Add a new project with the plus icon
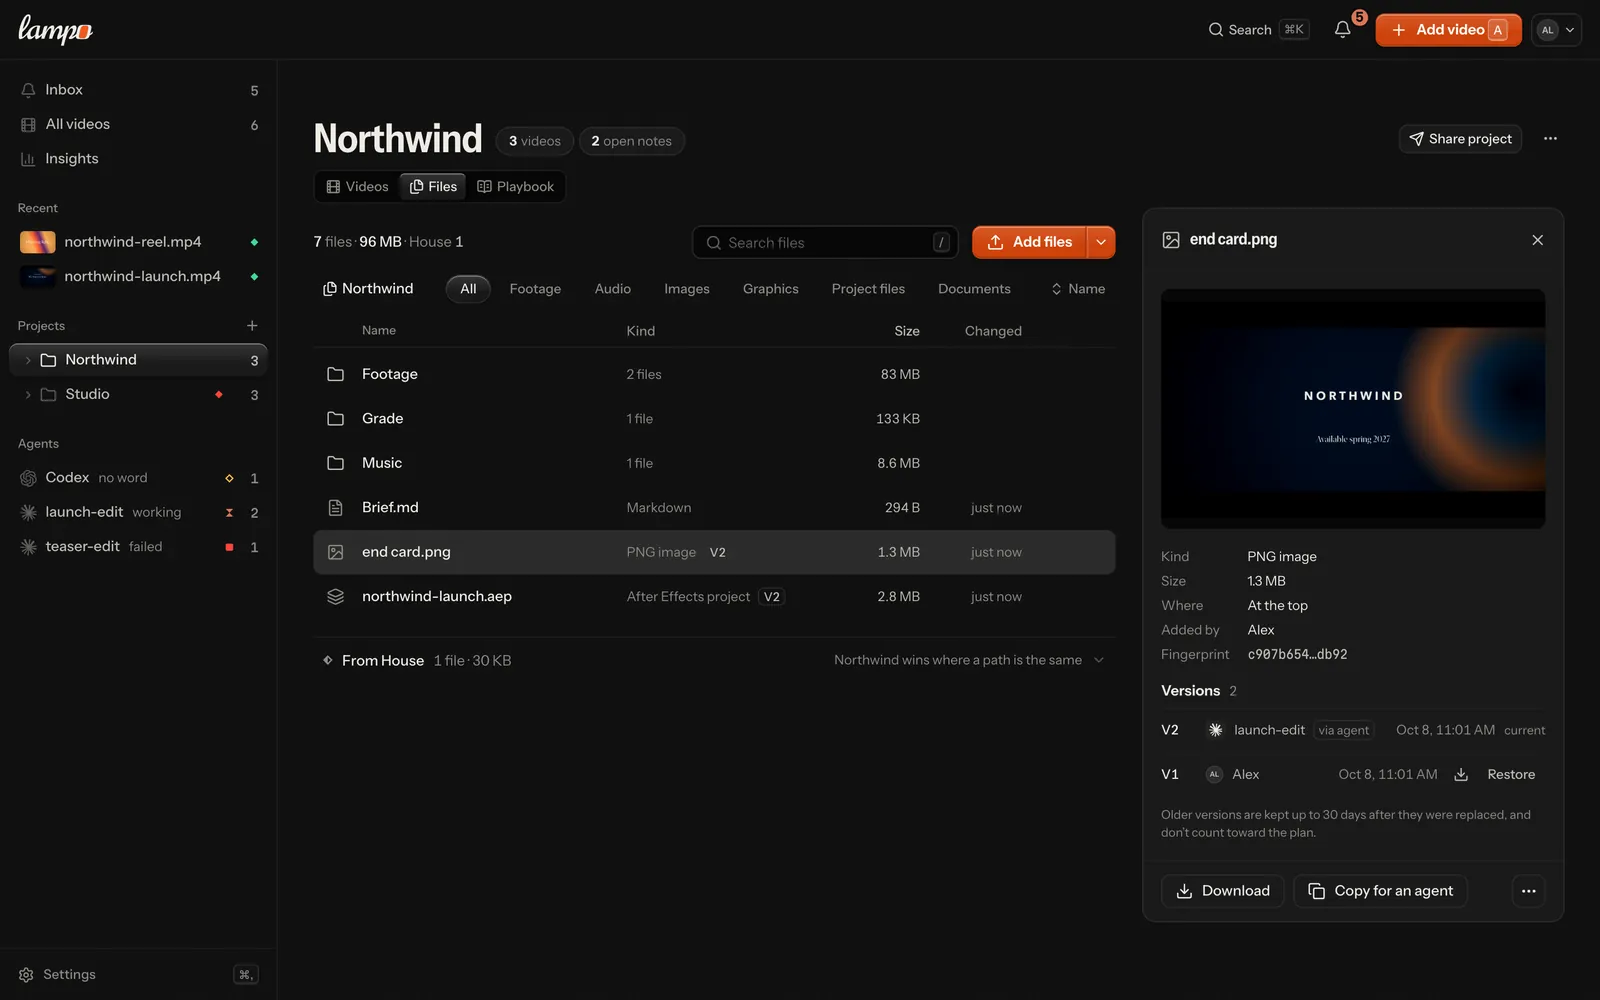 (x=252, y=326)
